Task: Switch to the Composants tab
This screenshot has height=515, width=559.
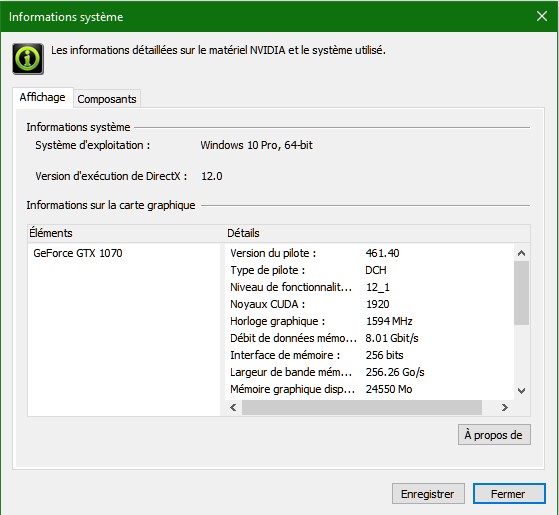Action: (x=107, y=99)
